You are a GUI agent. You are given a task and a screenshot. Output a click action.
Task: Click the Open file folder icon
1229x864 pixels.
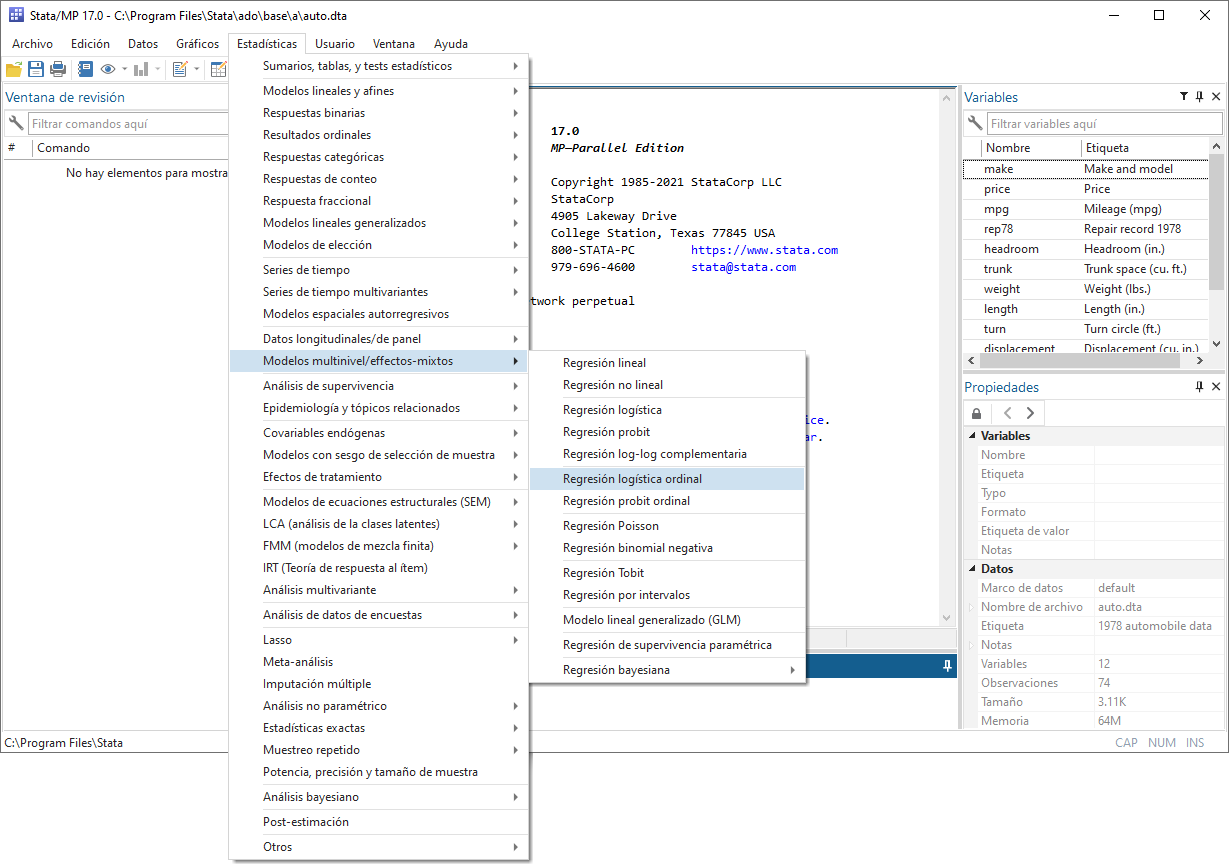click(x=14, y=69)
